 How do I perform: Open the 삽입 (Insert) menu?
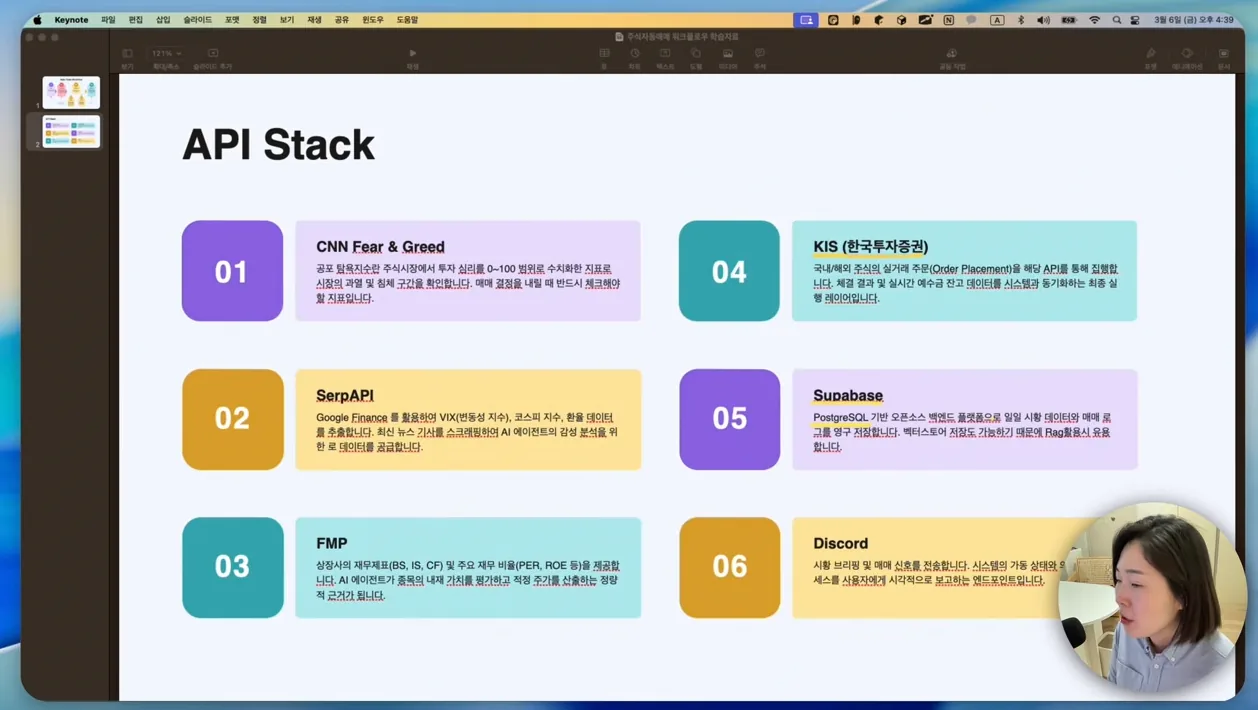[163, 20]
